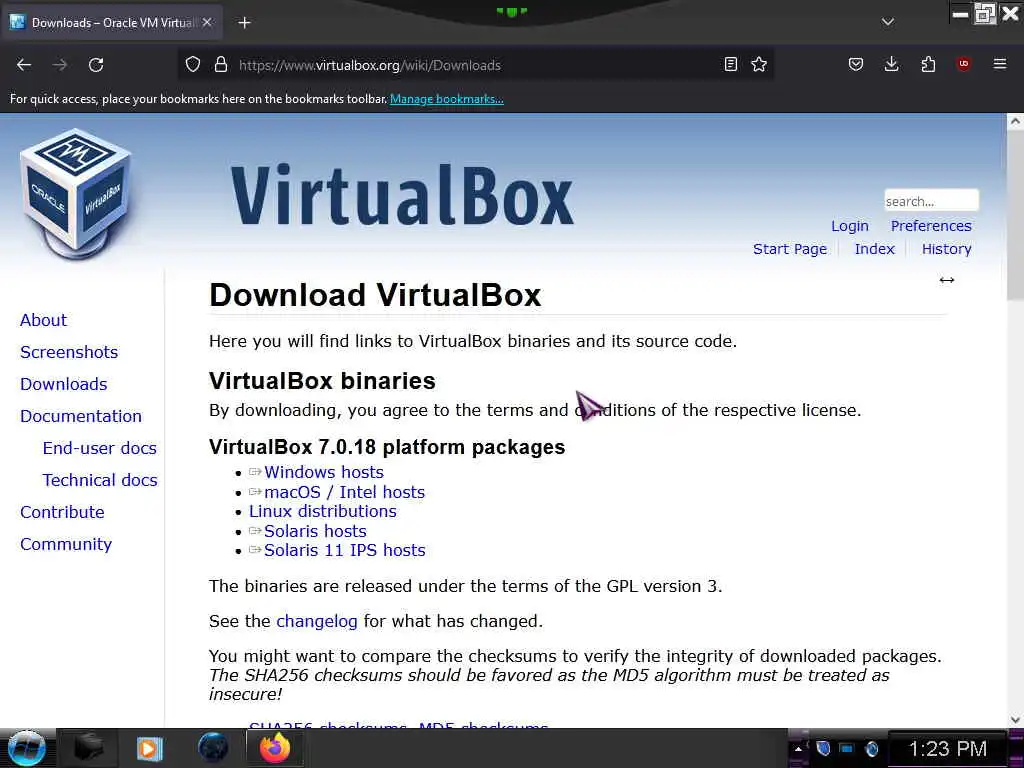Close the Downloads – Oracle VM VirtualBox tab
This screenshot has width=1024, height=768.
pyautogui.click(x=207, y=22)
